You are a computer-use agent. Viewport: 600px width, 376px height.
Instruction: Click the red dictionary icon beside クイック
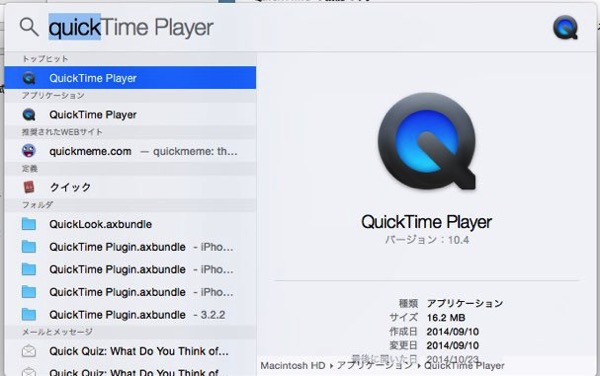point(29,187)
